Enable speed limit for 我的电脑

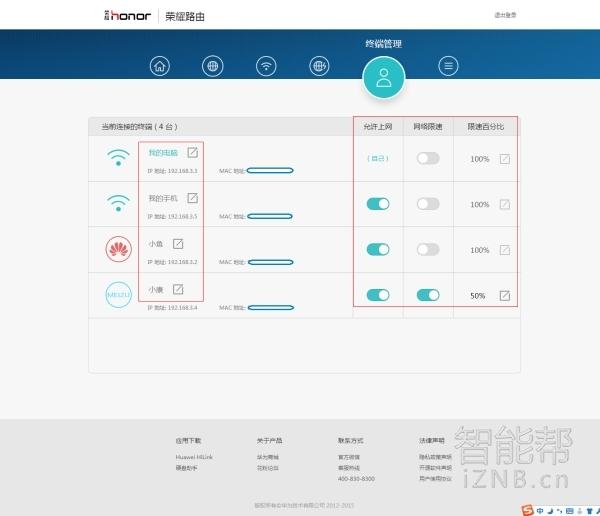pos(428,158)
